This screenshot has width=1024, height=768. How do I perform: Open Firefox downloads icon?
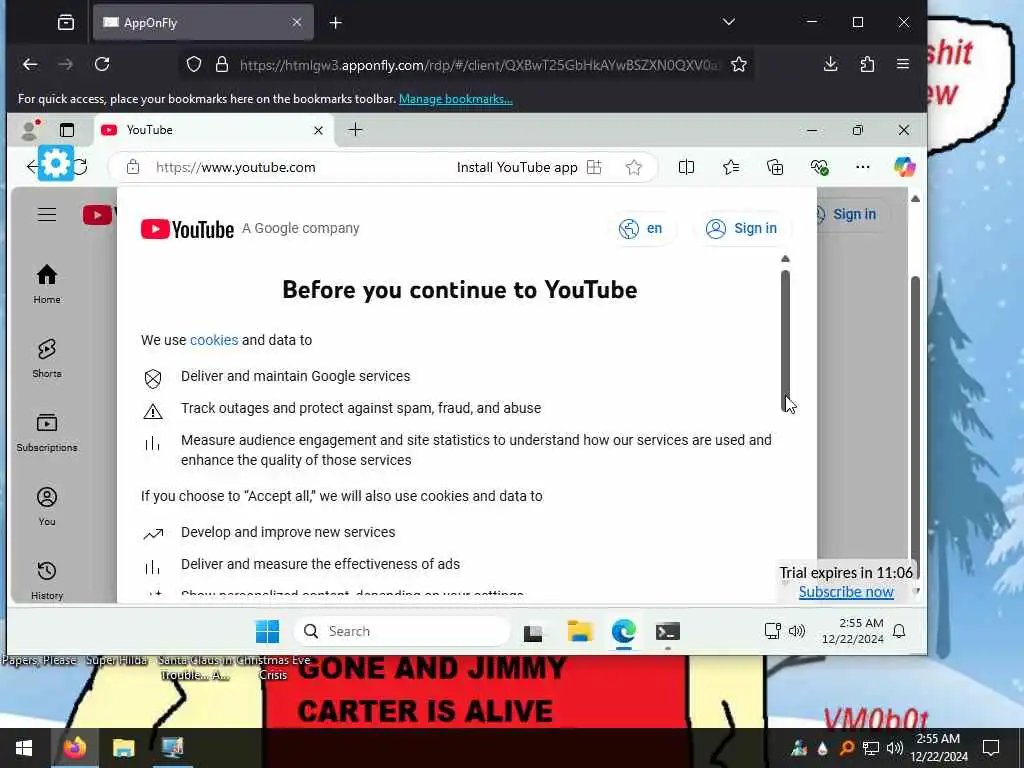[x=831, y=64]
